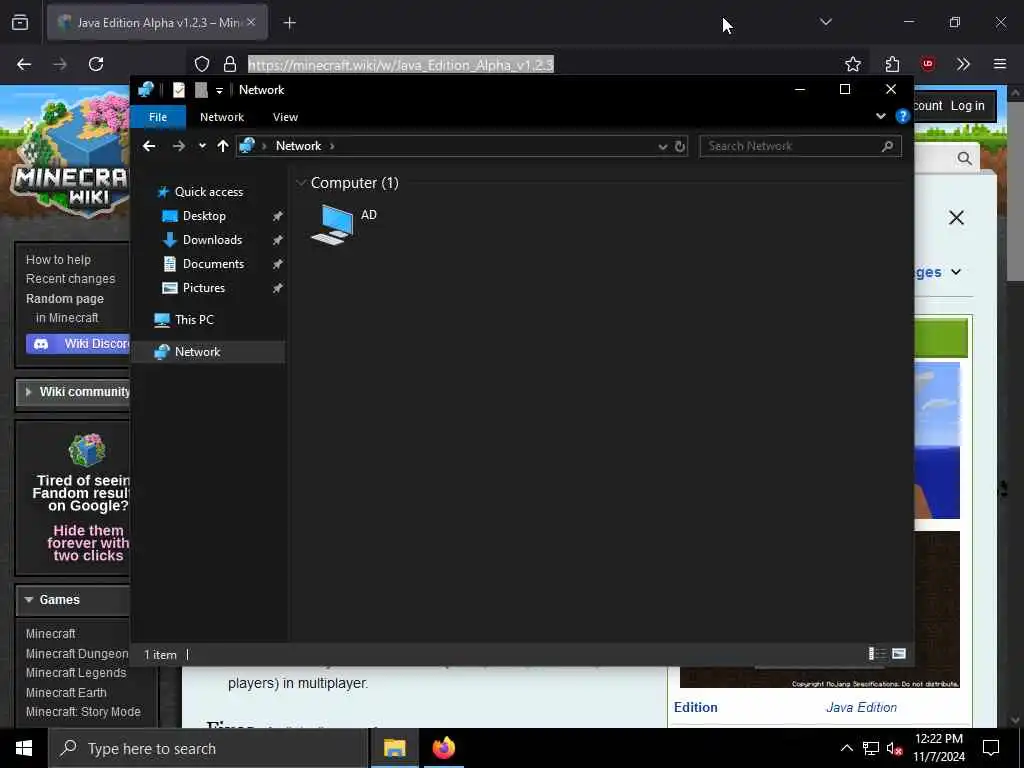Collapse the Games sidebar section
Image resolution: width=1024 pixels, height=768 pixels.
(73, 600)
